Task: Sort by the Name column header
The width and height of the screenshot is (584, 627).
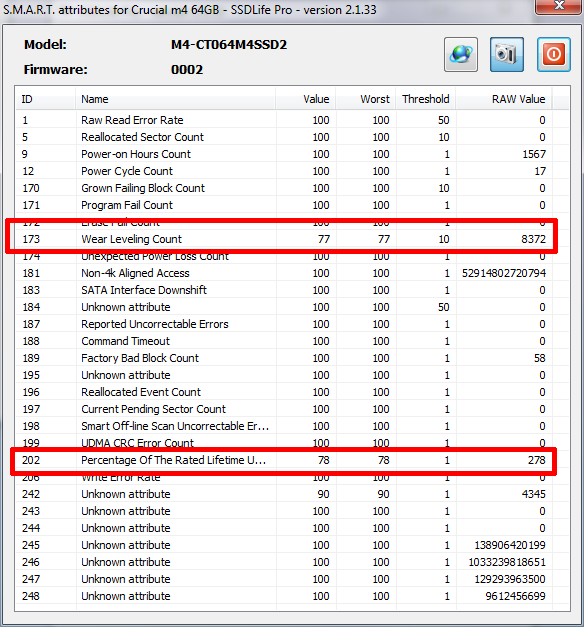Action: click(x=175, y=99)
